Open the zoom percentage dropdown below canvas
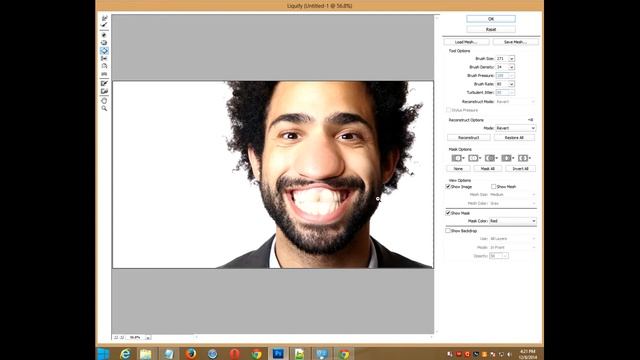640x360 pixels. point(148,338)
